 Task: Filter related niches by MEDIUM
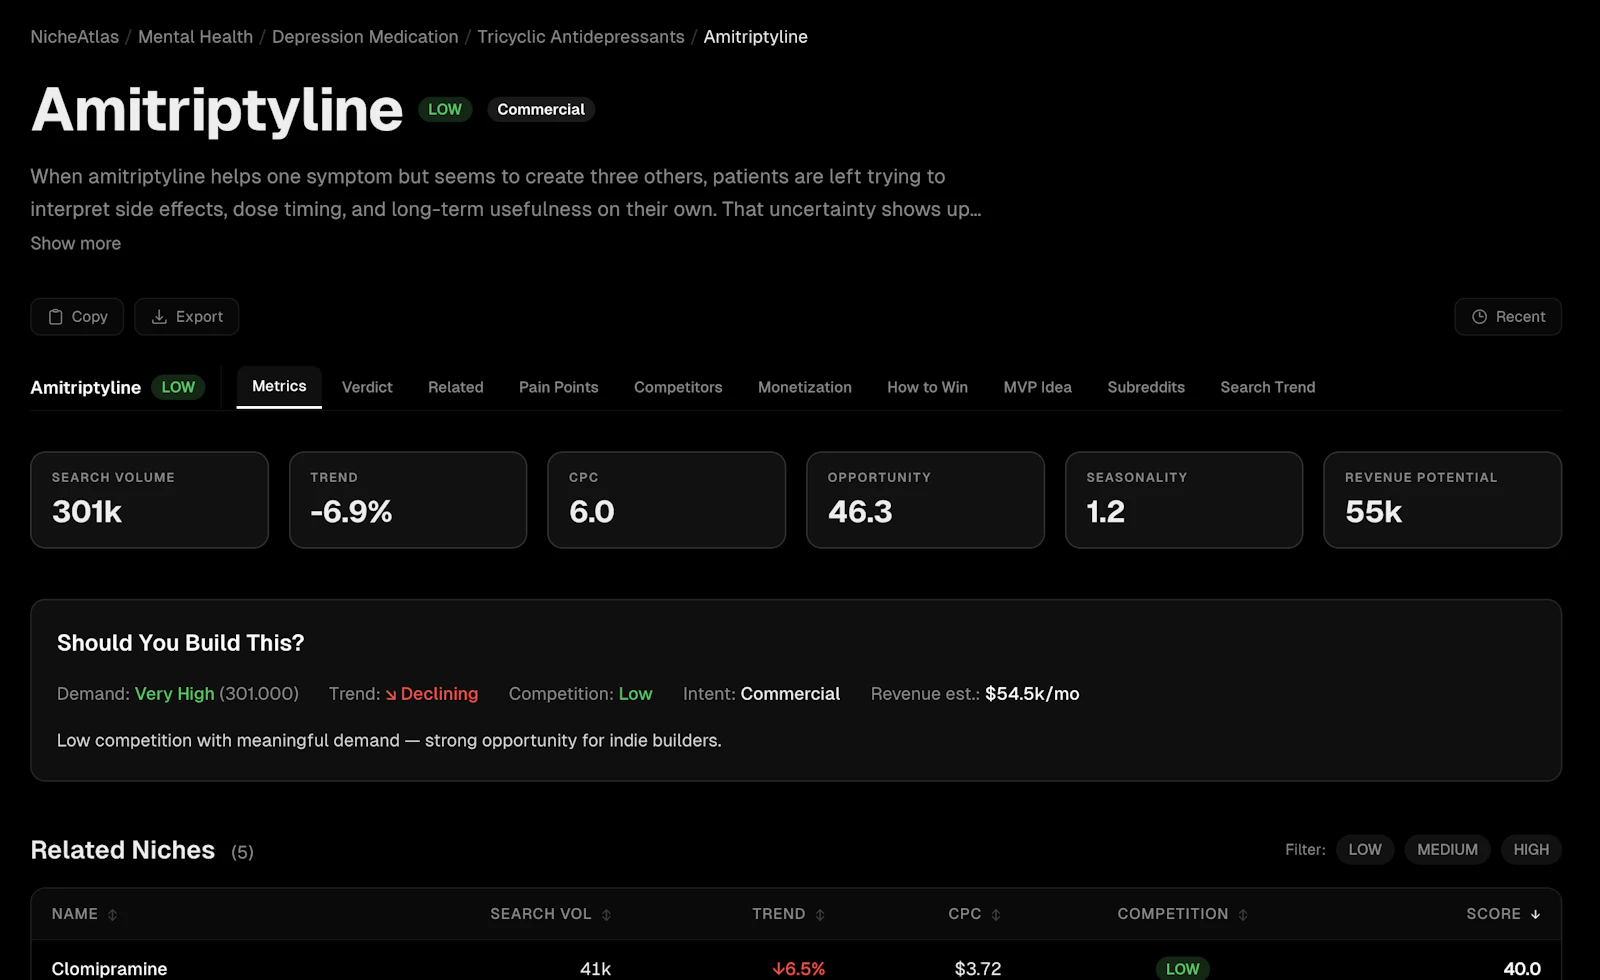(x=1447, y=850)
